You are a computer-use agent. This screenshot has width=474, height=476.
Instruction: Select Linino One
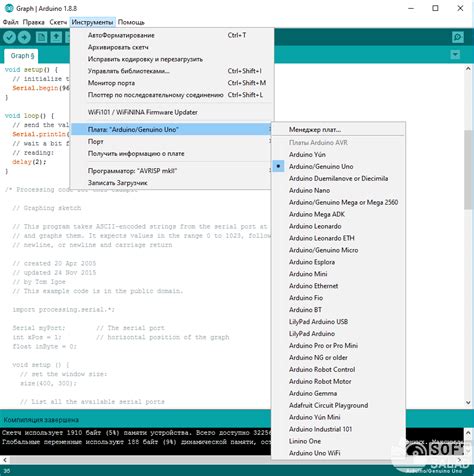click(x=339, y=441)
